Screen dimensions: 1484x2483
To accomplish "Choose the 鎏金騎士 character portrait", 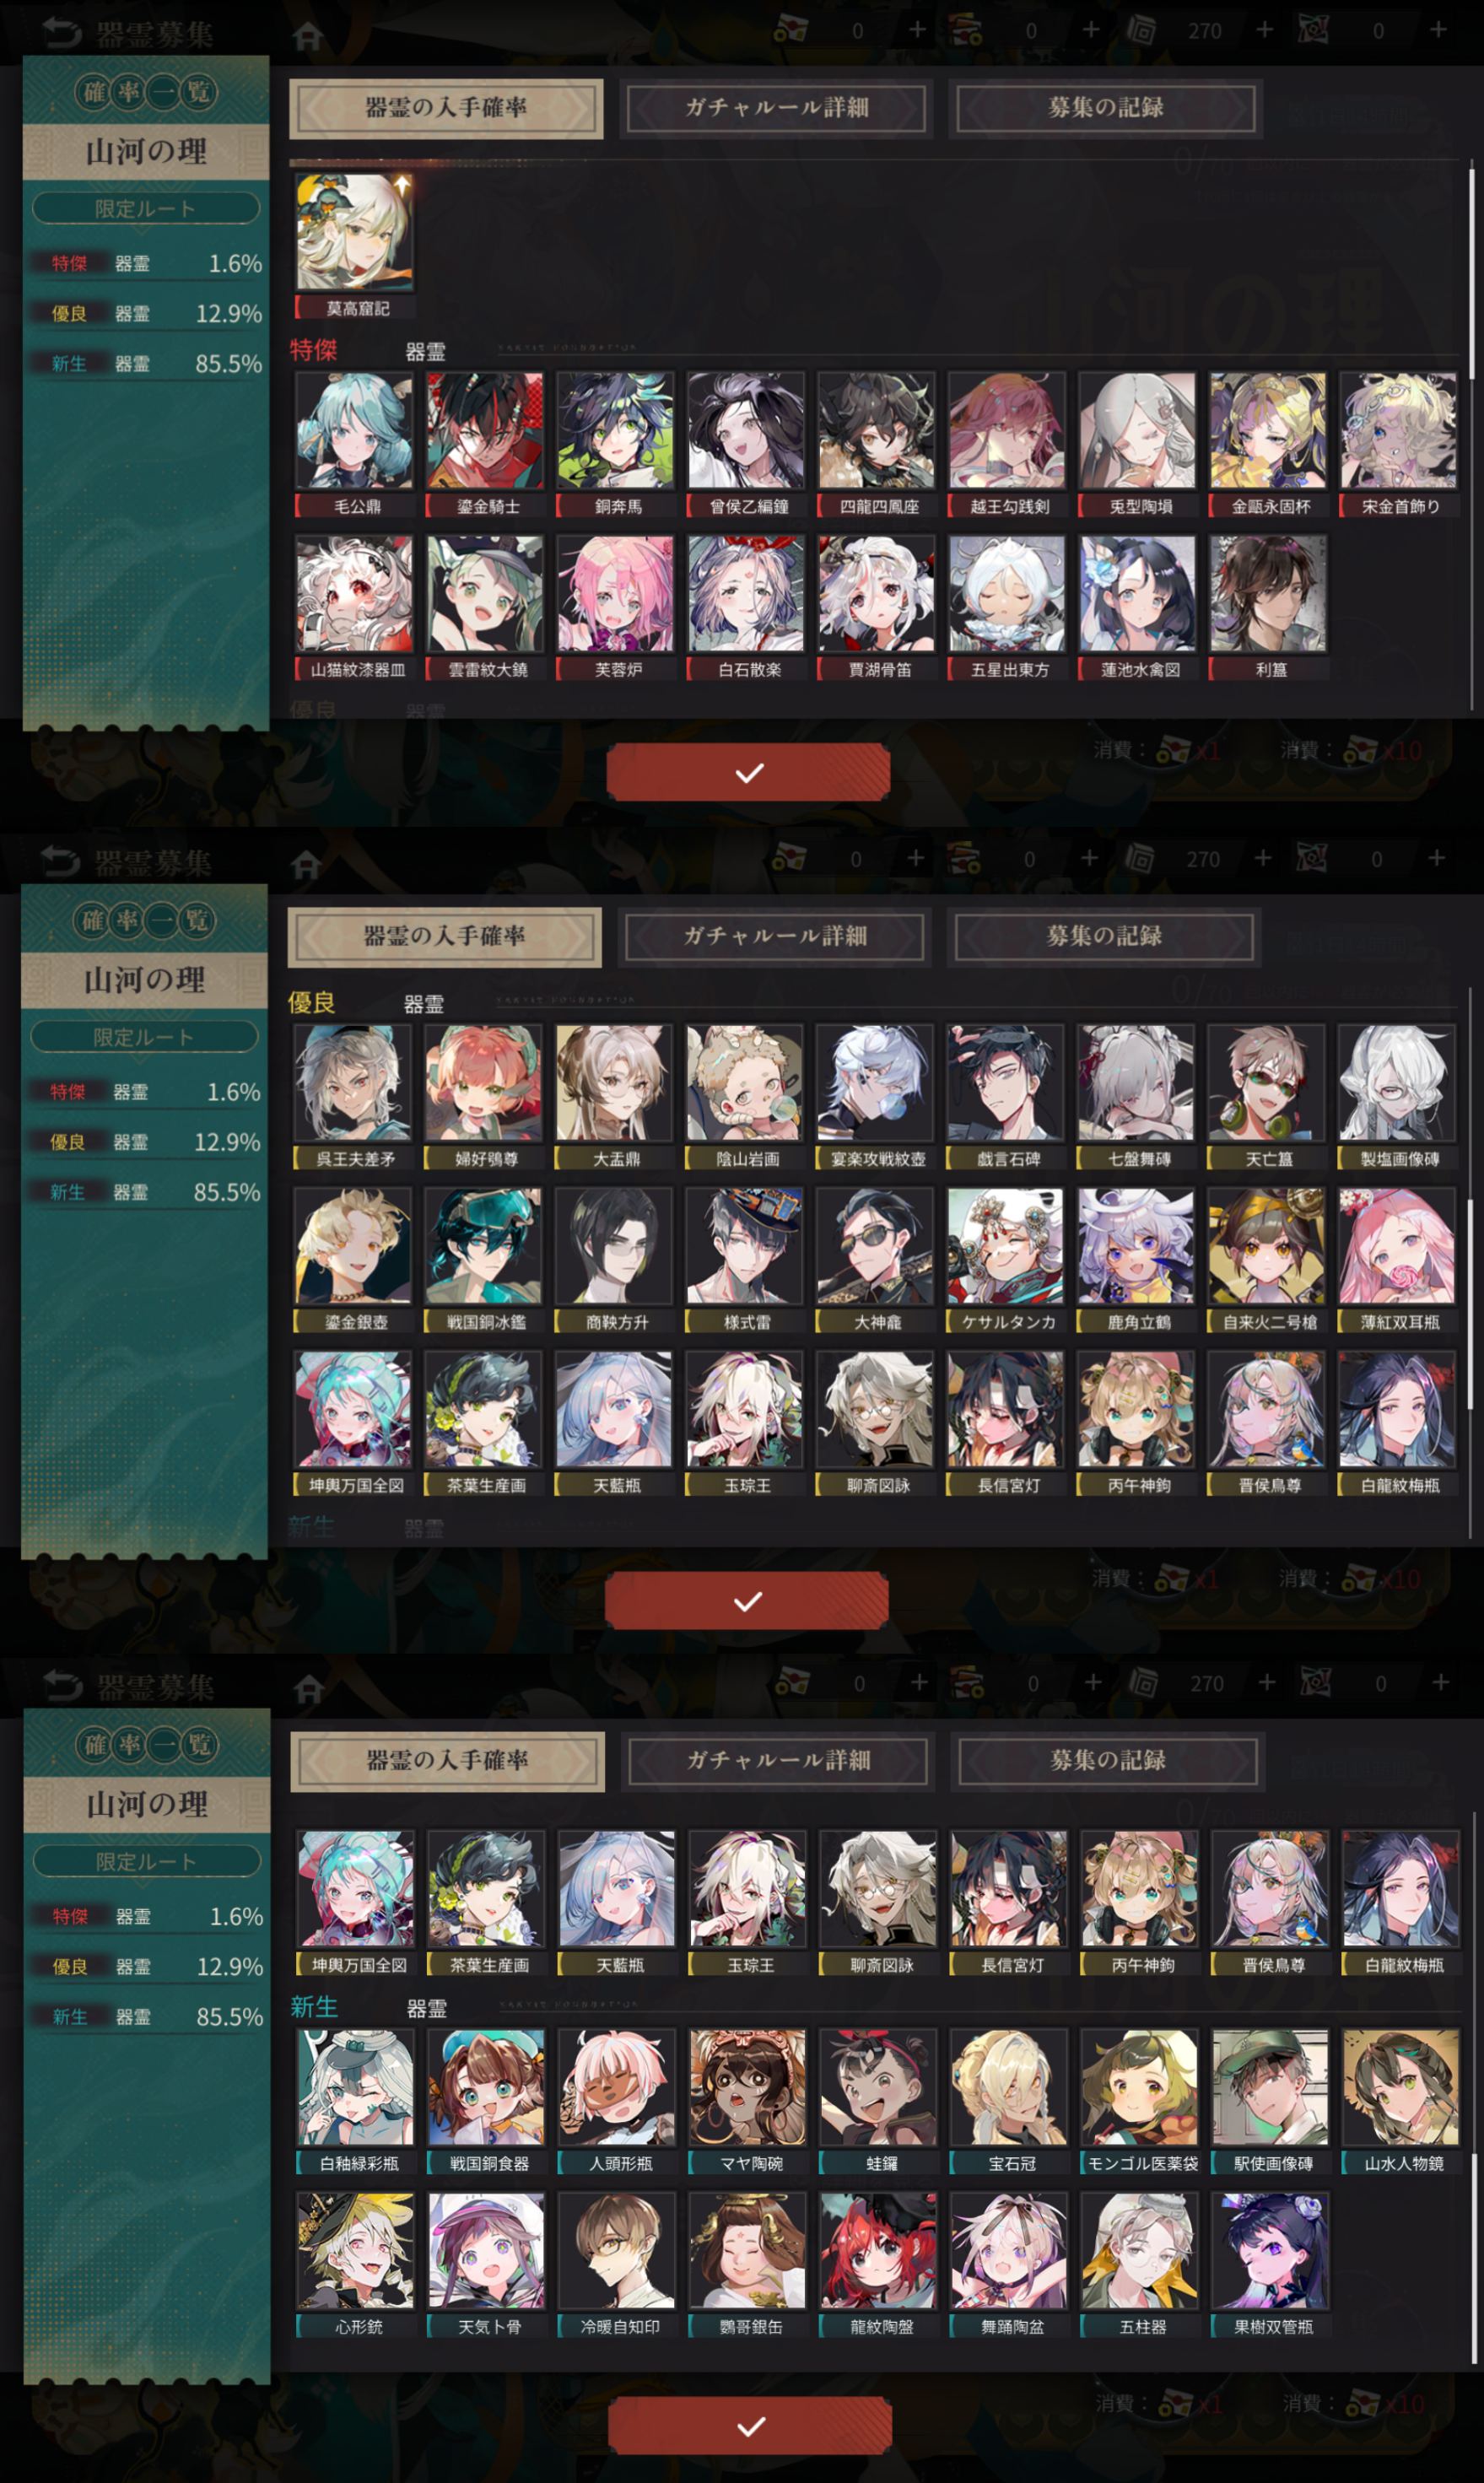I will coord(485,430).
